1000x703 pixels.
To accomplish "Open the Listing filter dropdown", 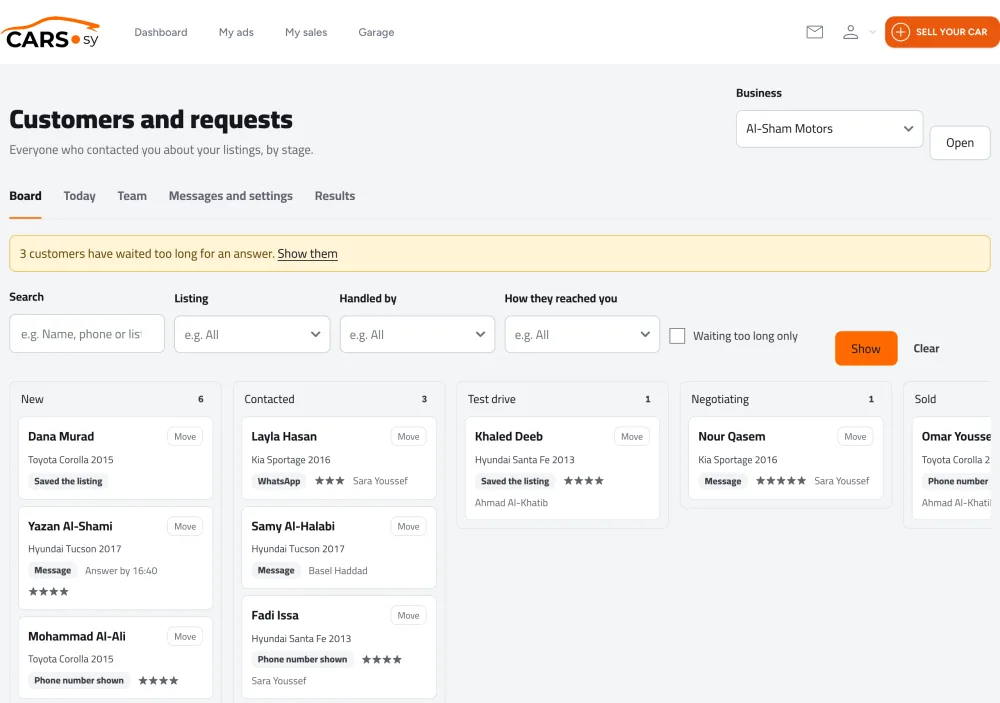I will coord(252,335).
